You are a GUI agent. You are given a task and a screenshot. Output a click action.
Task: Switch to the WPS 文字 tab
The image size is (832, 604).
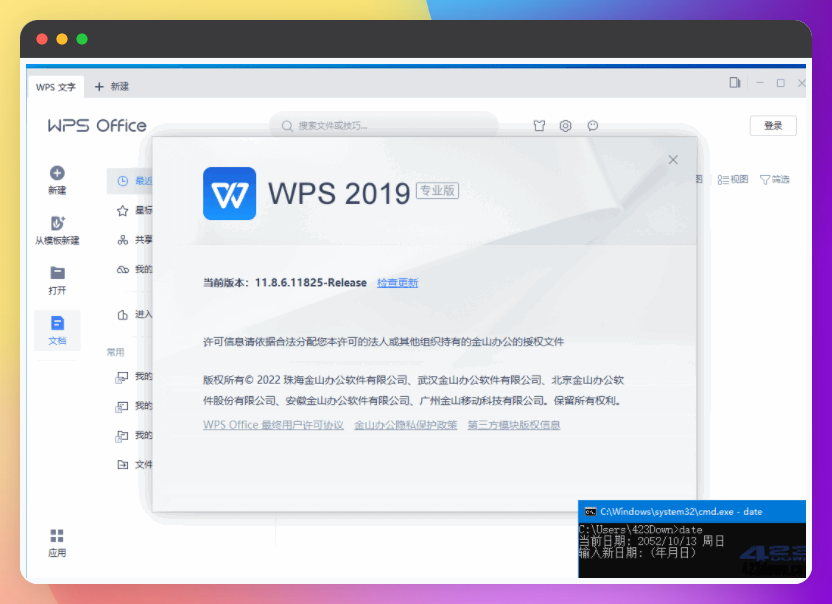tap(56, 87)
